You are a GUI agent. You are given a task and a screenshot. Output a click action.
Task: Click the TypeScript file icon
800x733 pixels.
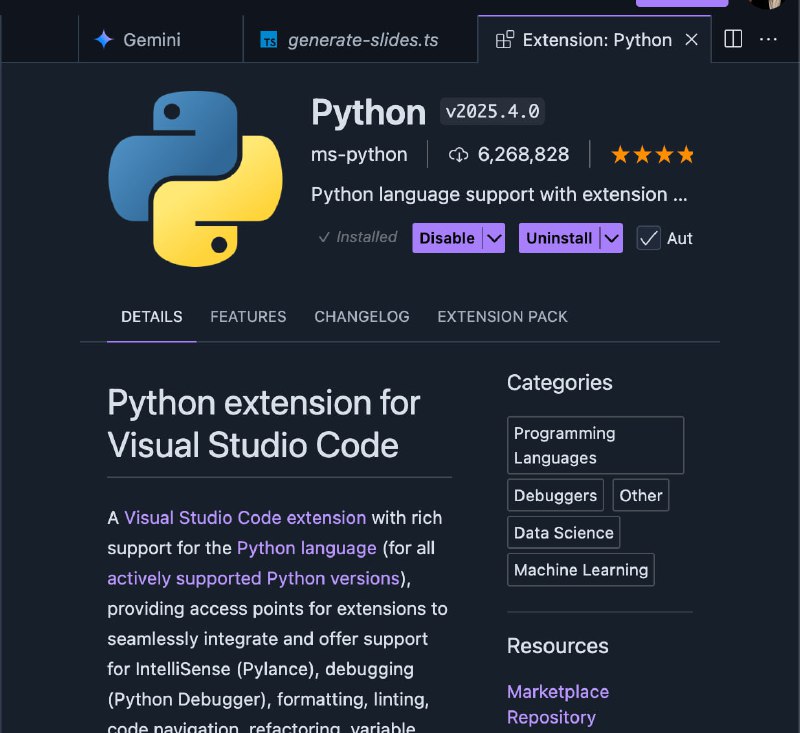point(268,40)
